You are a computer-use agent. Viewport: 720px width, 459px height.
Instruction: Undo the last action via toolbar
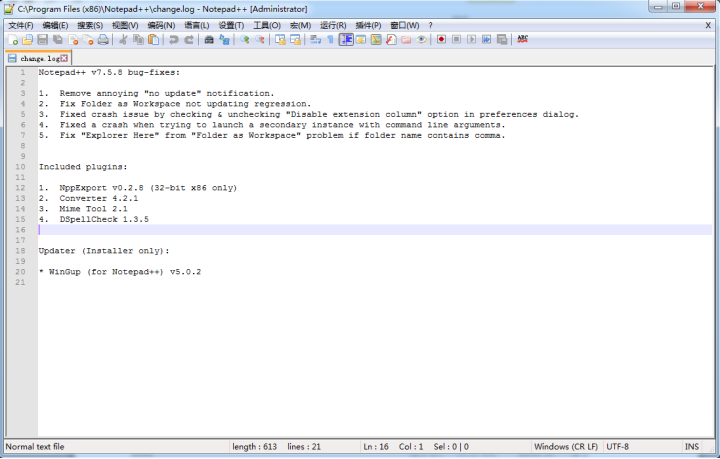[174, 40]
